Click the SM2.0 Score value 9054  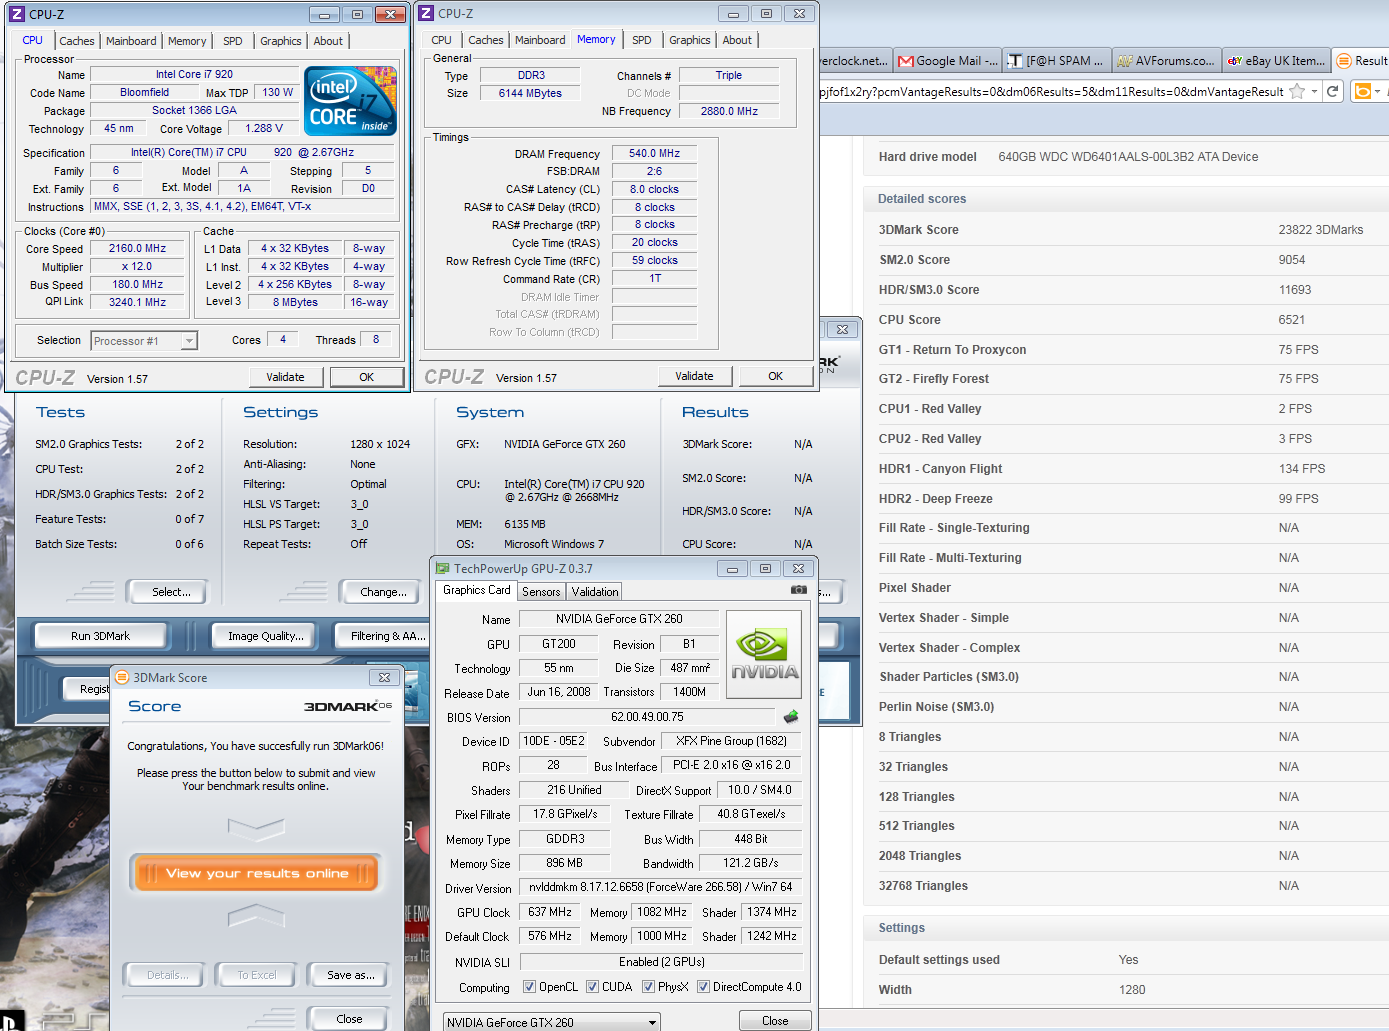(1292, 260)
